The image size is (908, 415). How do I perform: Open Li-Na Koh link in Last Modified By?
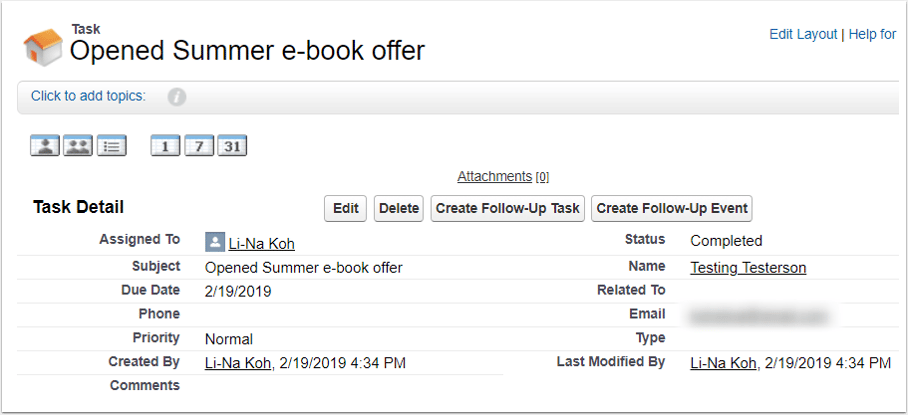coord(723,363)
